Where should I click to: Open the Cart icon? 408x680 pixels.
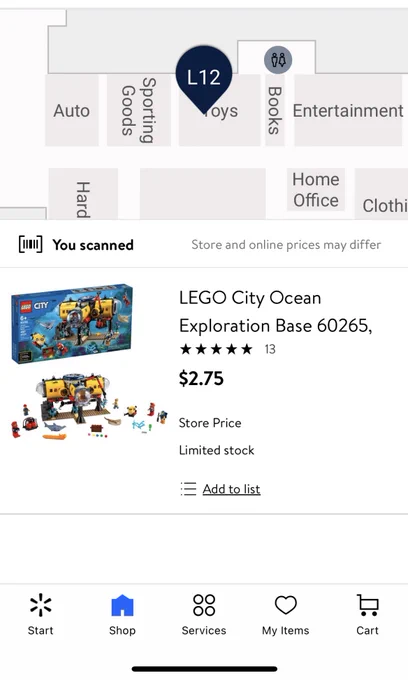pyautogui.click(x=368, y=605)
